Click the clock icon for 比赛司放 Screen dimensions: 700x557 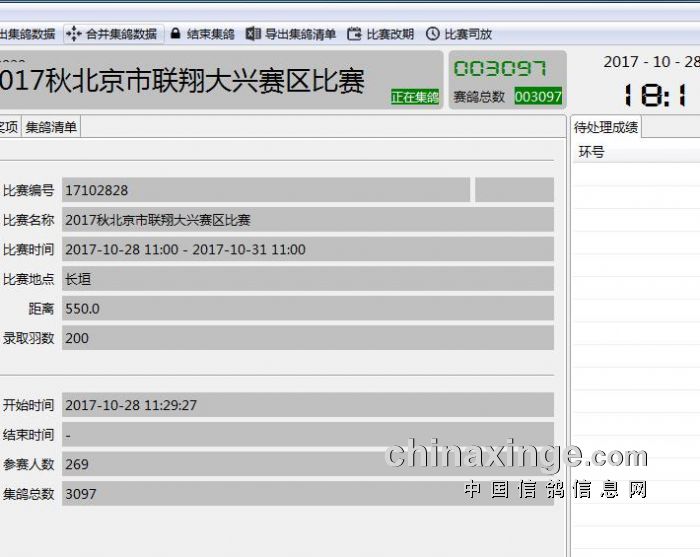[433, 34]
